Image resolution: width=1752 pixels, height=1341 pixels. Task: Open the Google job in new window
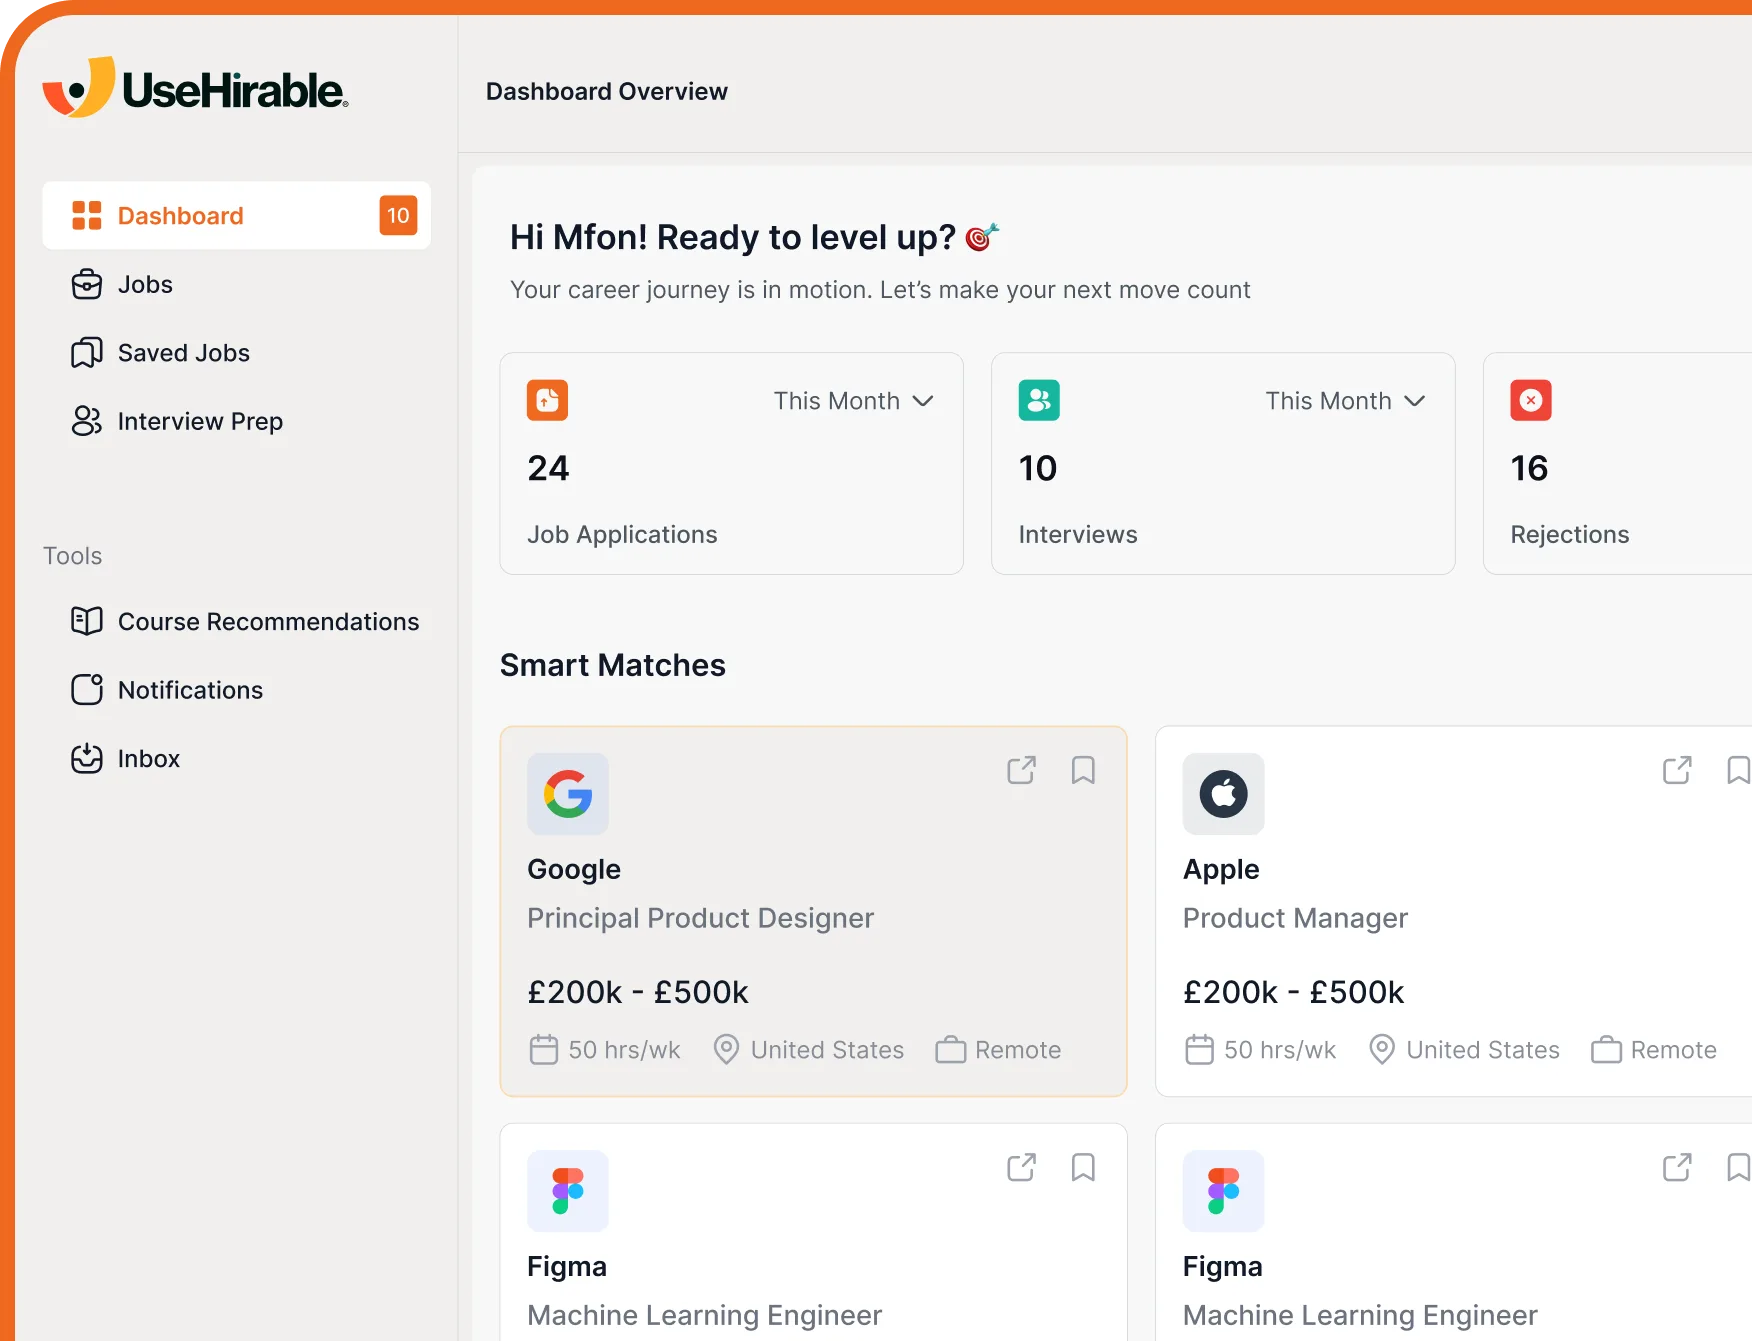1021,770
